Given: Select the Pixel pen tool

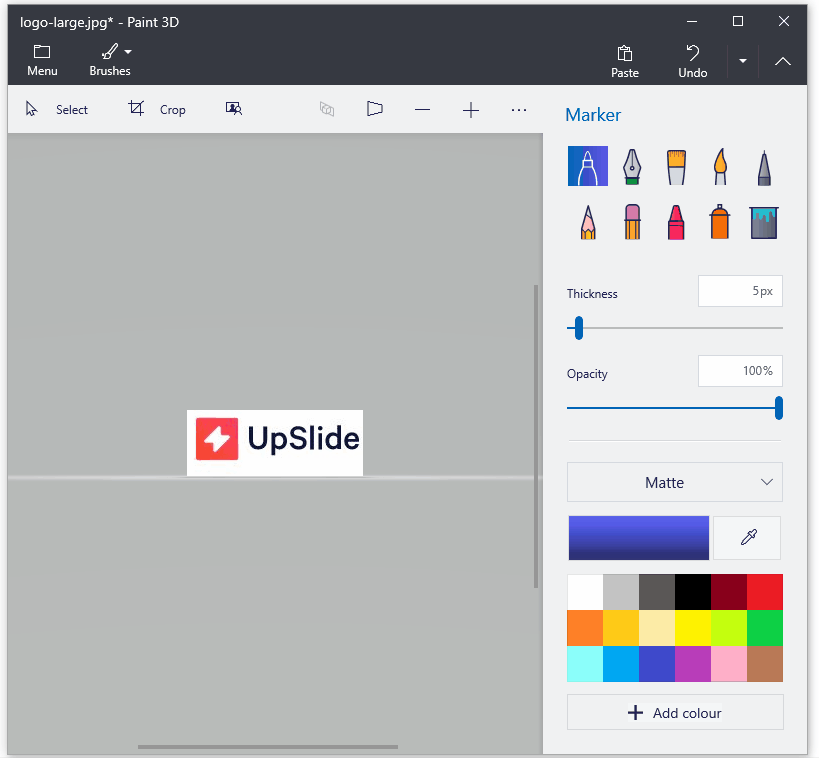Looking at the screenshot, I should [x=764, y=168].
